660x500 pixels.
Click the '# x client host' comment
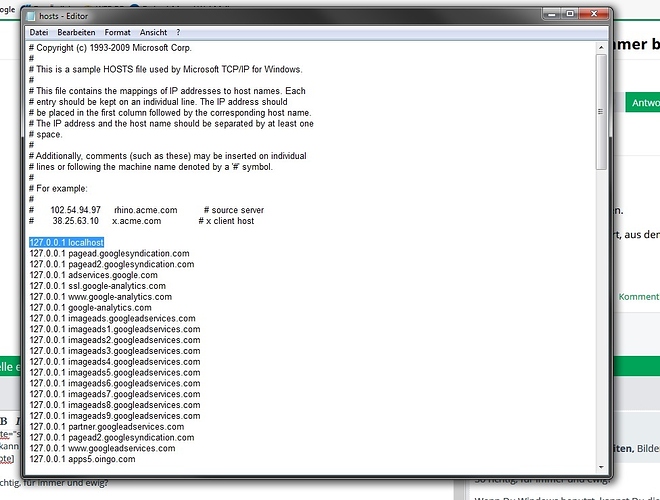pos(226,221)
